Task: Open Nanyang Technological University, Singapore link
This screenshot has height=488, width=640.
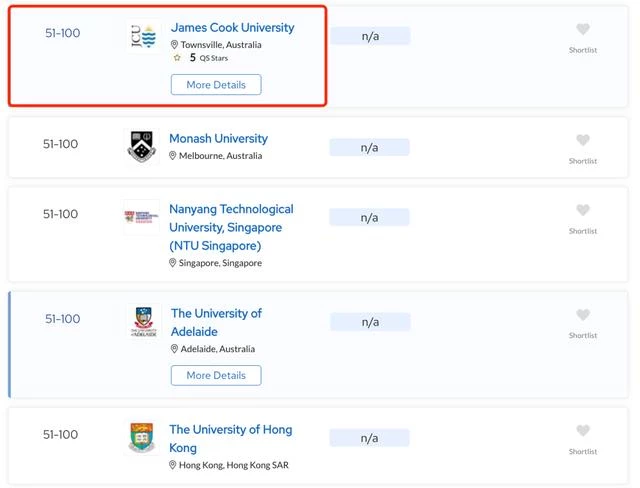Action: click(x=231, y=227)
